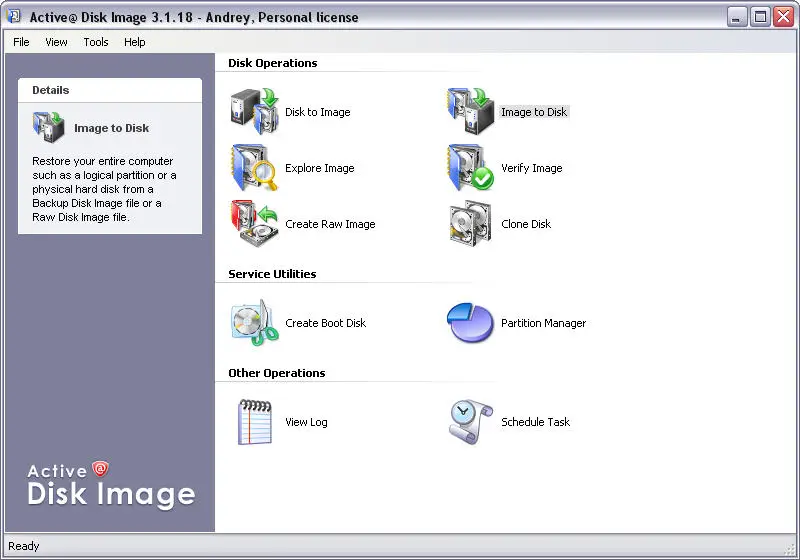Click the Explore Image text link
The width and height of the screenshot is (800, 560).
click(x=319, y=168)
